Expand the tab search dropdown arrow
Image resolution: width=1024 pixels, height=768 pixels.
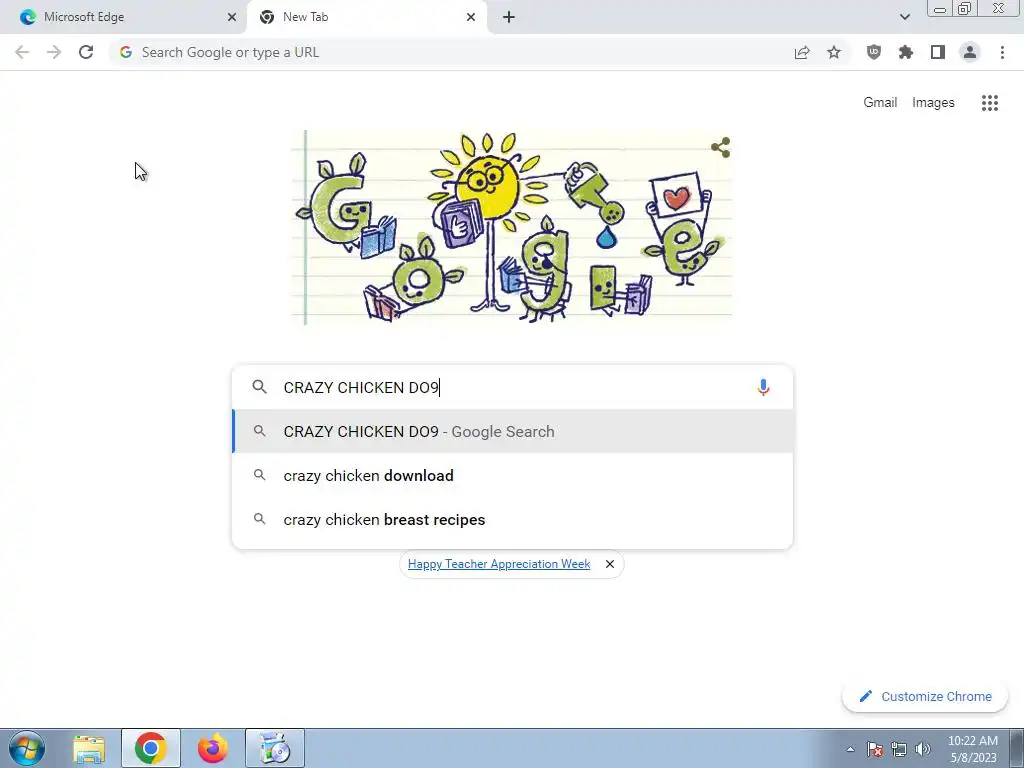coord(904,17)
